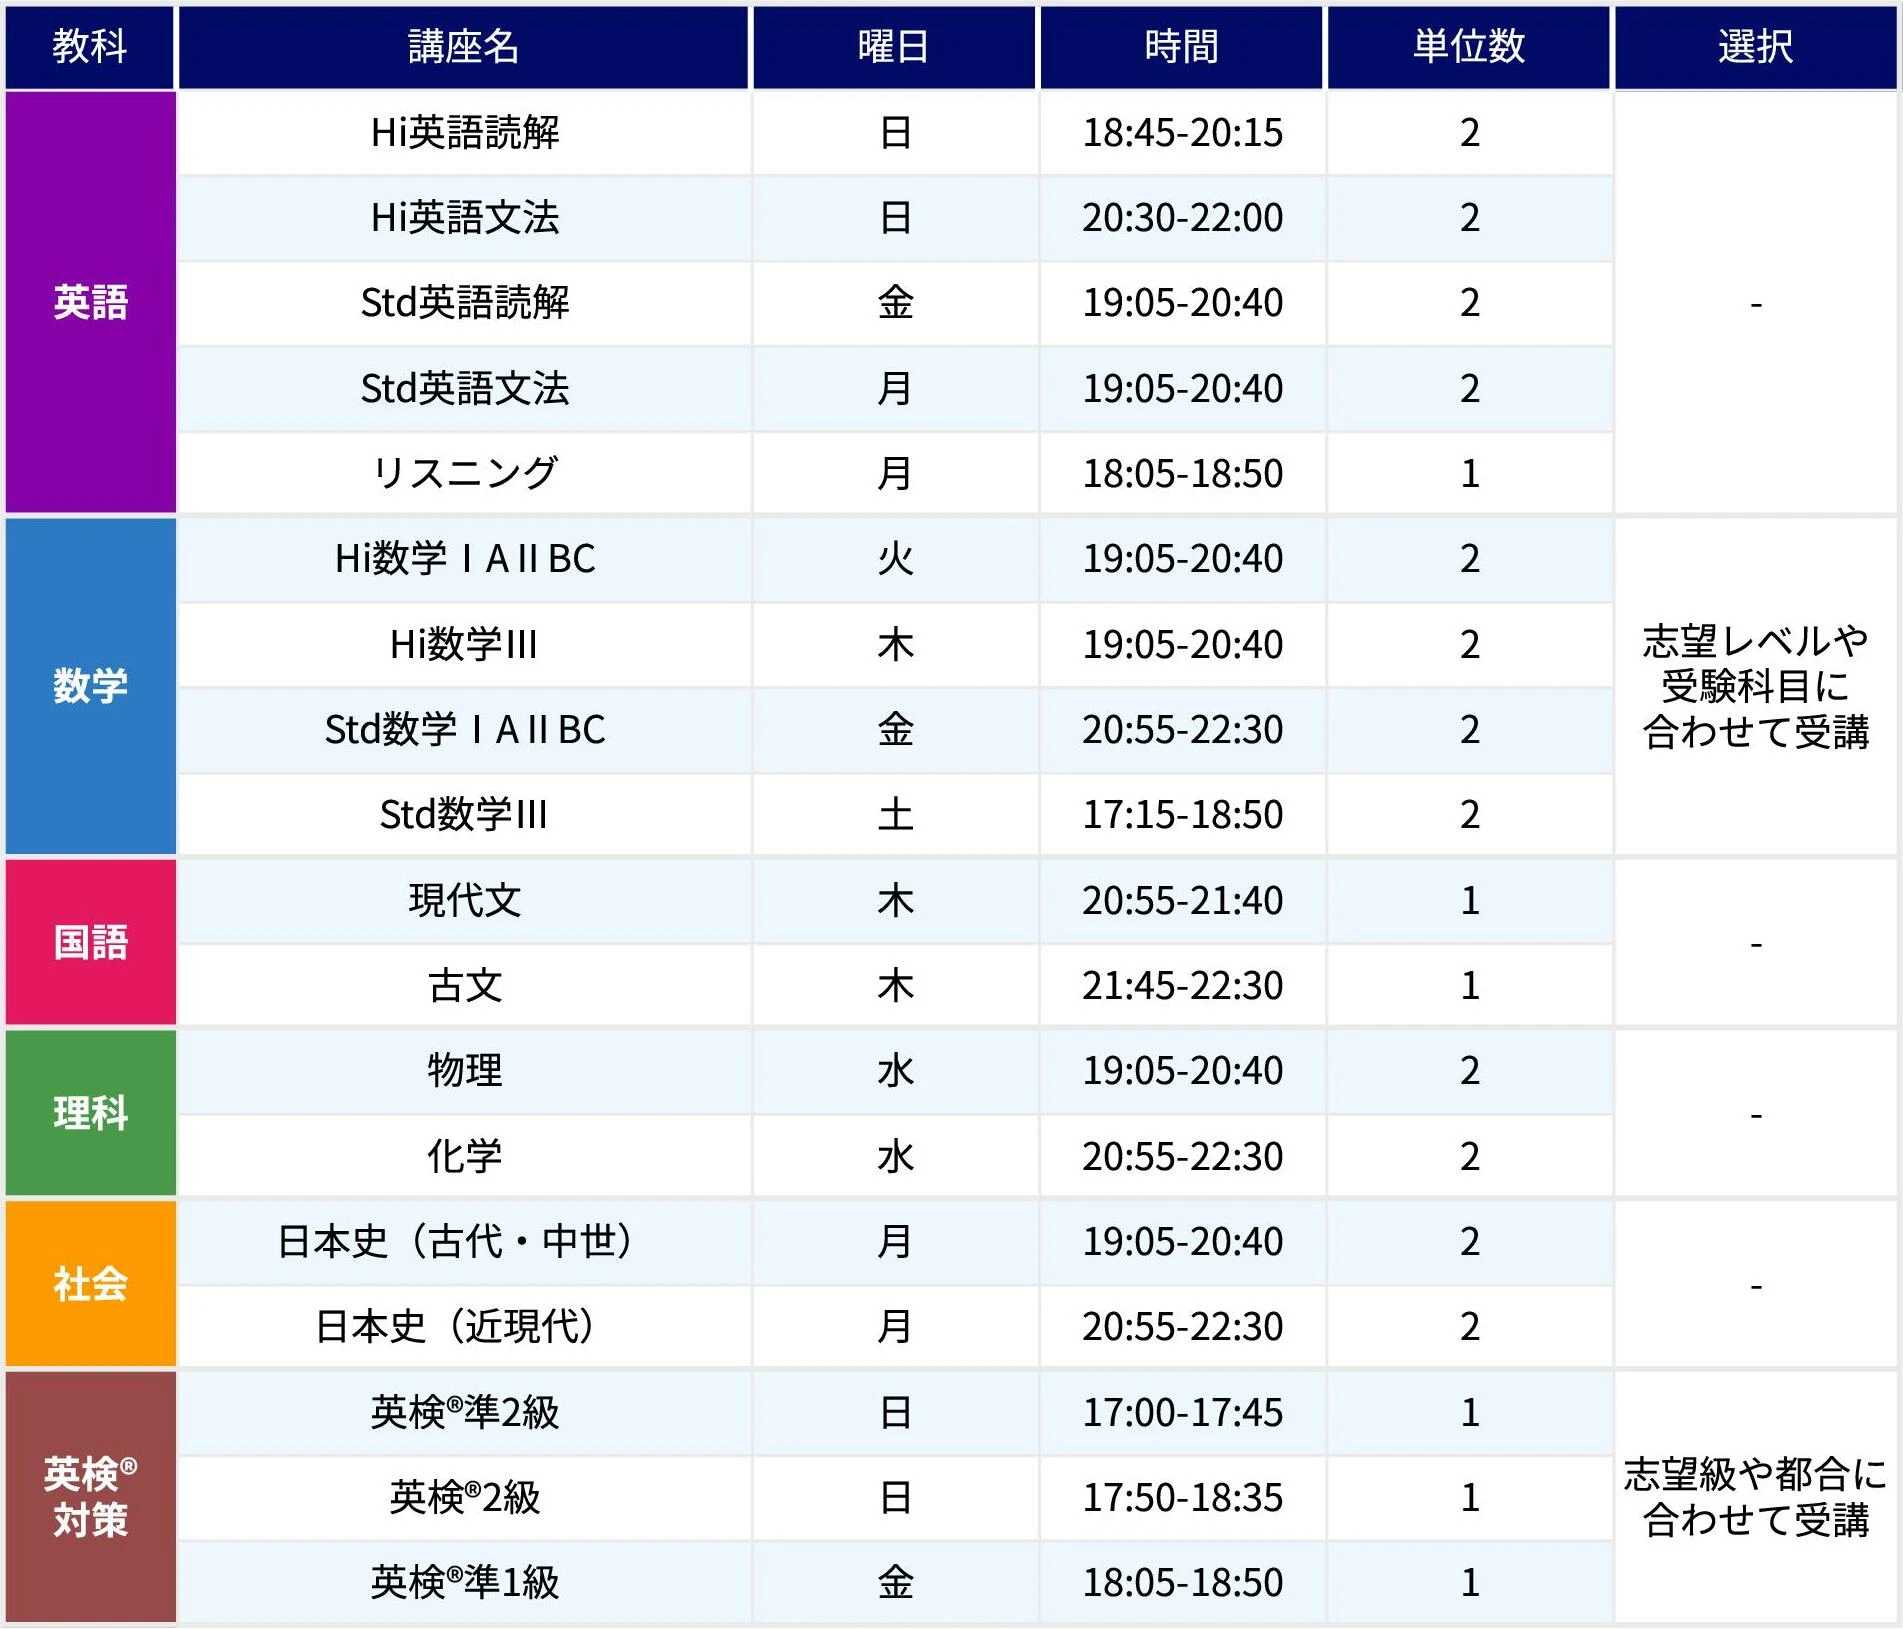Screen dimensions: 1903x1629
Task: Select the 志望レベルや受験科目に合わせて受講 note
Action: pos(1755,686)
